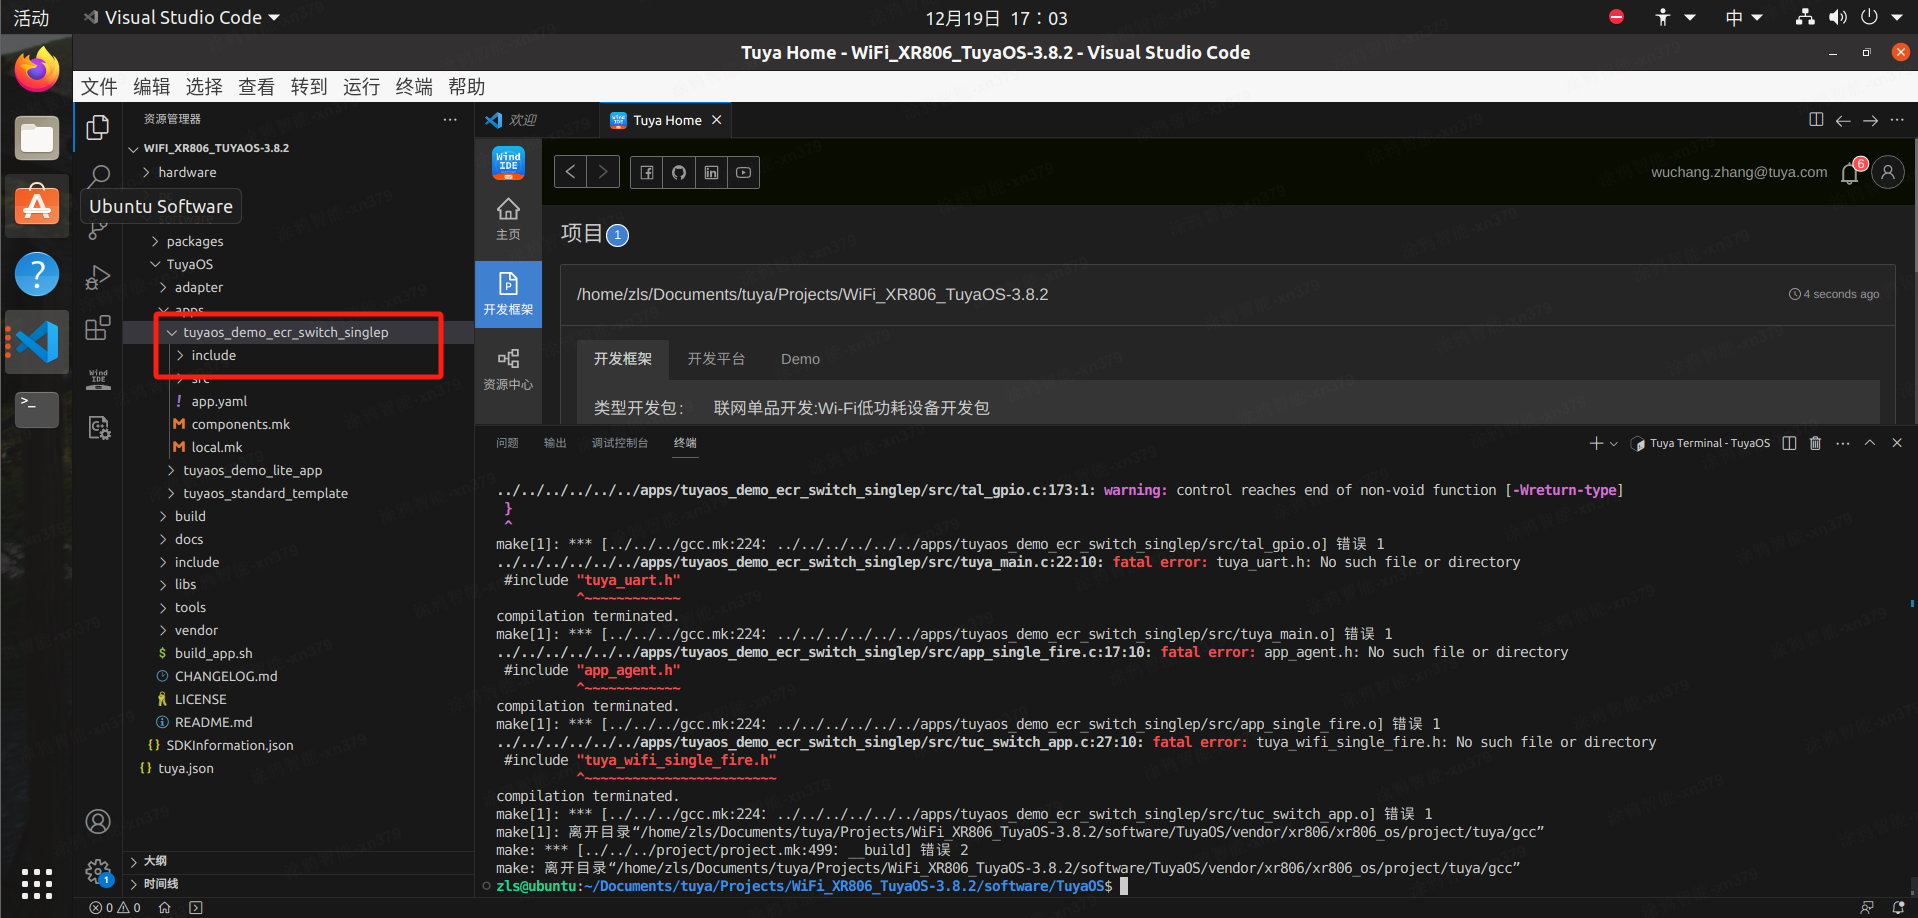The height and width of the screenshot is (918, 1918).
Task: Close the Tuya Home tab
Action: click(x=717, y=120)
